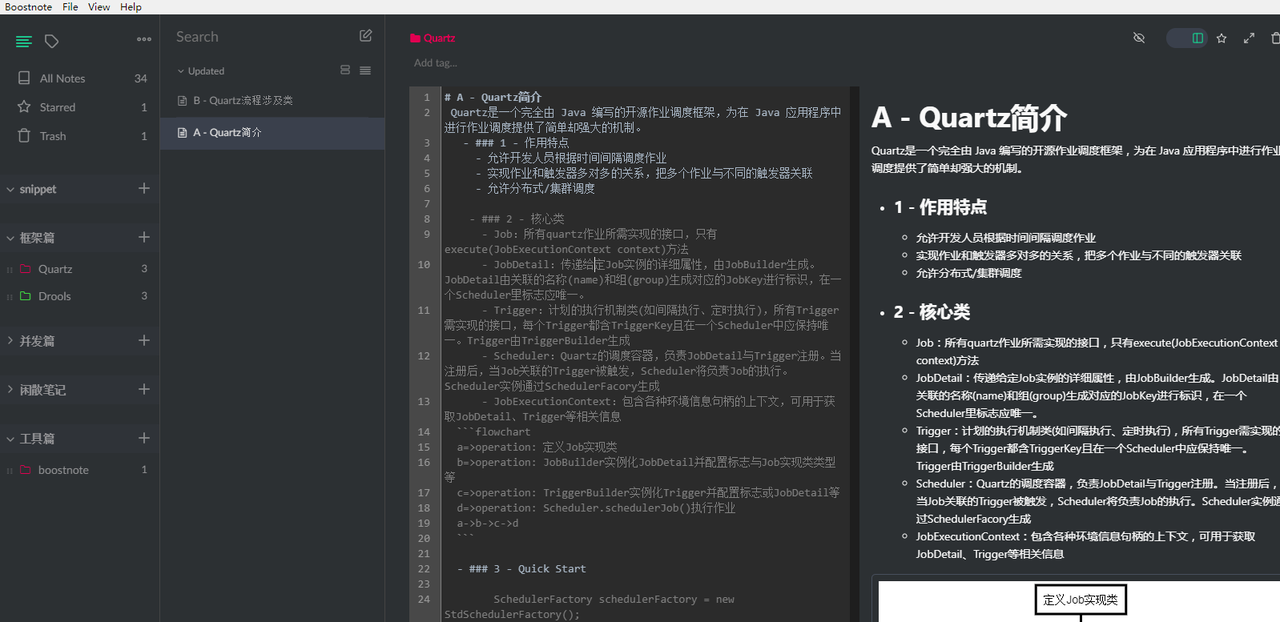The height and width of the screenshot is (622, 1280).
Task: Star the current note
Action: click(1221, 38)
